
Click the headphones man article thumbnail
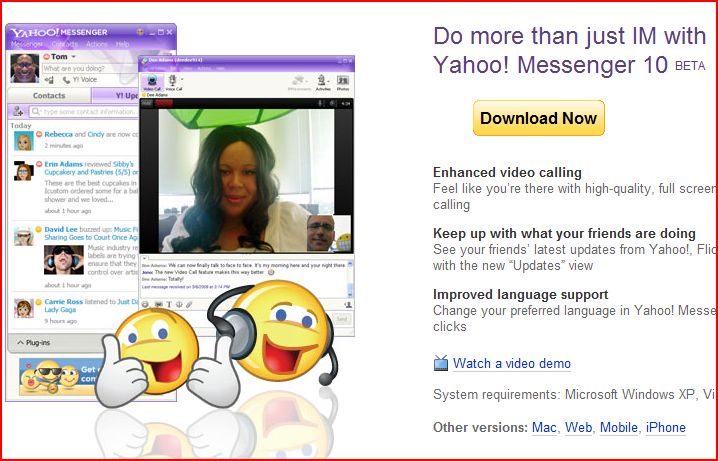[64, 260]
